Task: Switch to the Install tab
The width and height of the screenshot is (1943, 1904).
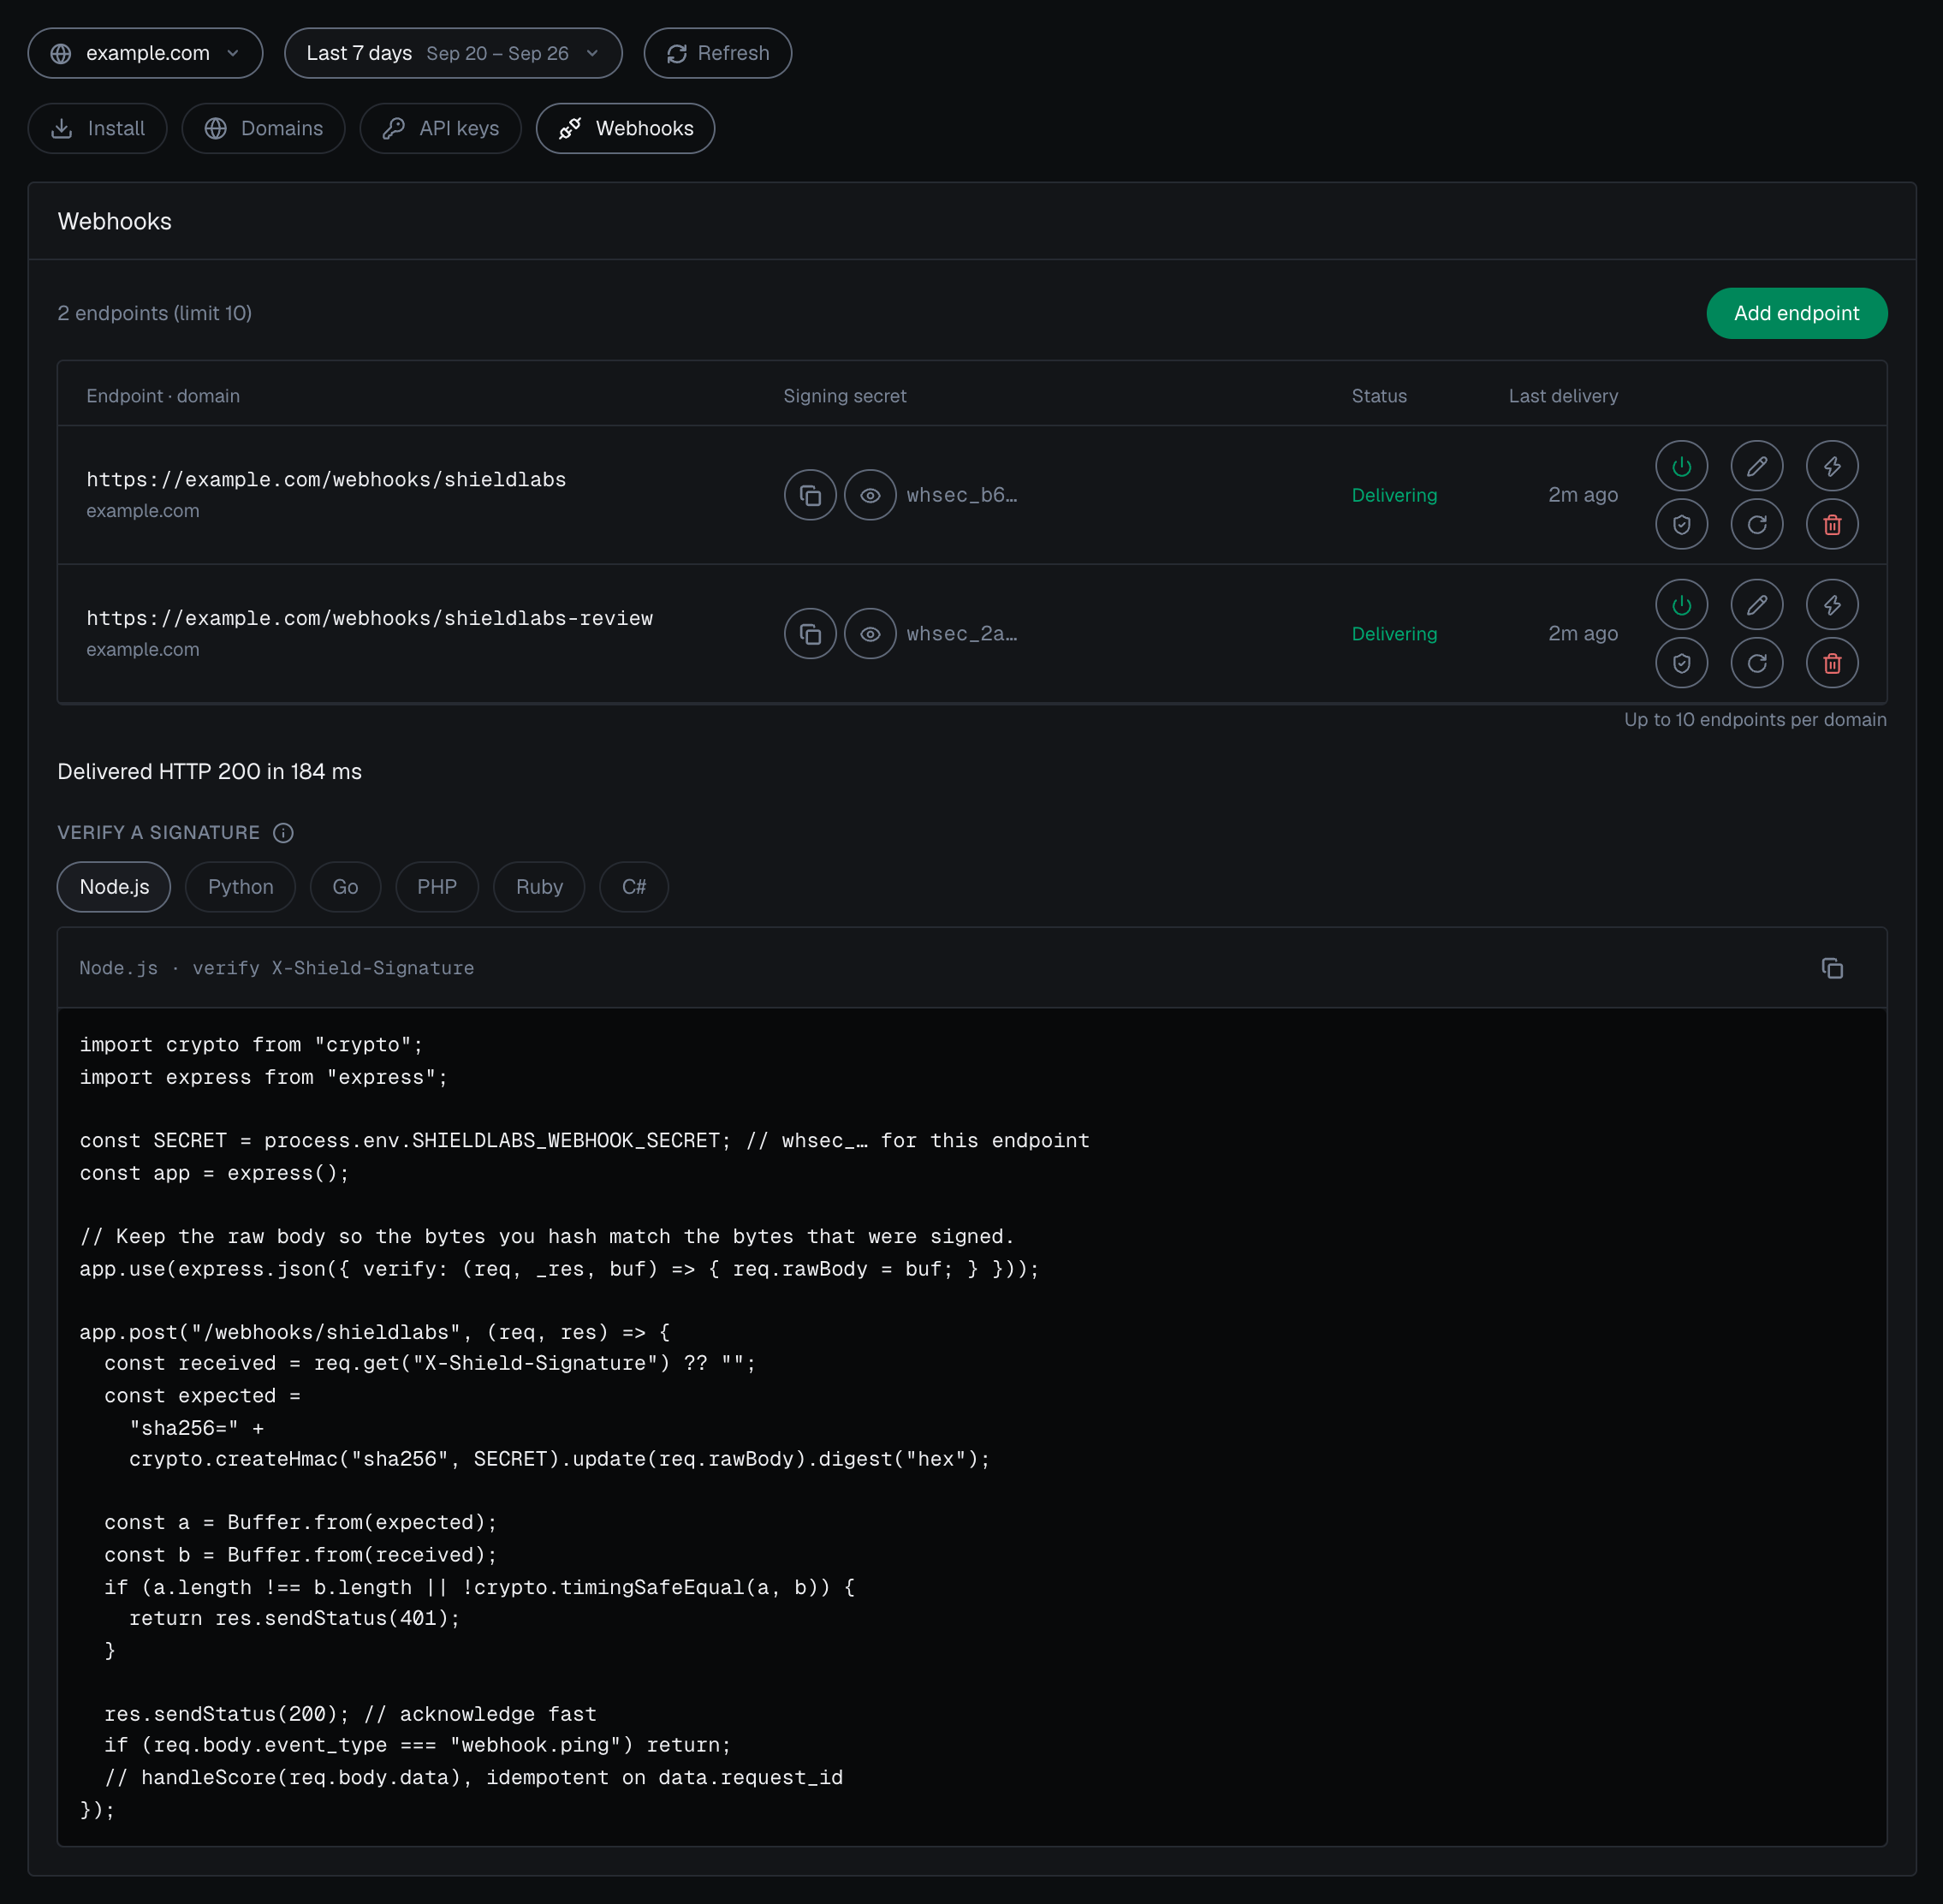Action: [x=97, y=128]
